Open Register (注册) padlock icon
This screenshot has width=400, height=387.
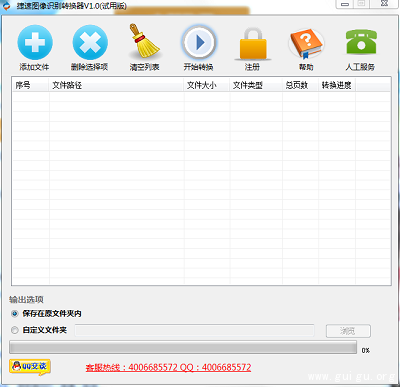coord(253,44)
